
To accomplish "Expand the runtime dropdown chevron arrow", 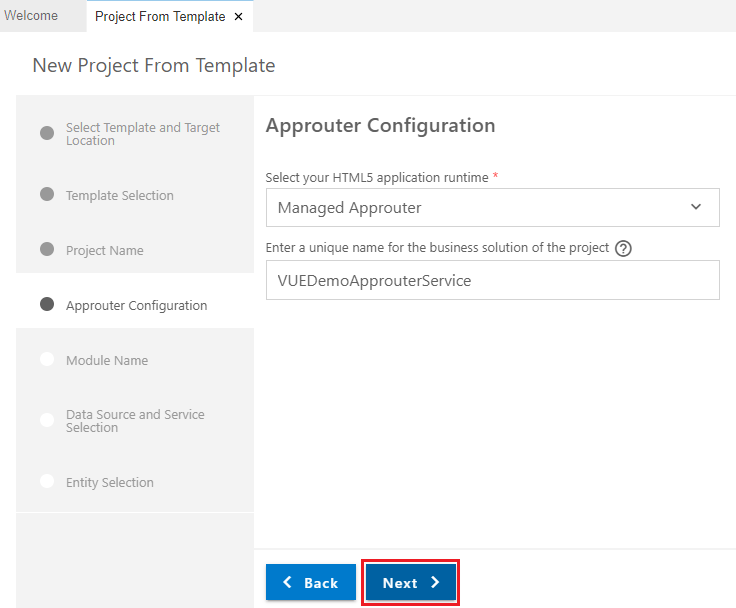I will click(x=696, y=207).
